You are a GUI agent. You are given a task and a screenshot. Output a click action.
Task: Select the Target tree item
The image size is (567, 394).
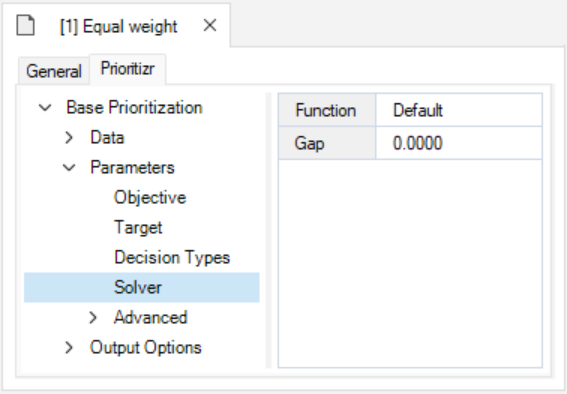point(138,228)
